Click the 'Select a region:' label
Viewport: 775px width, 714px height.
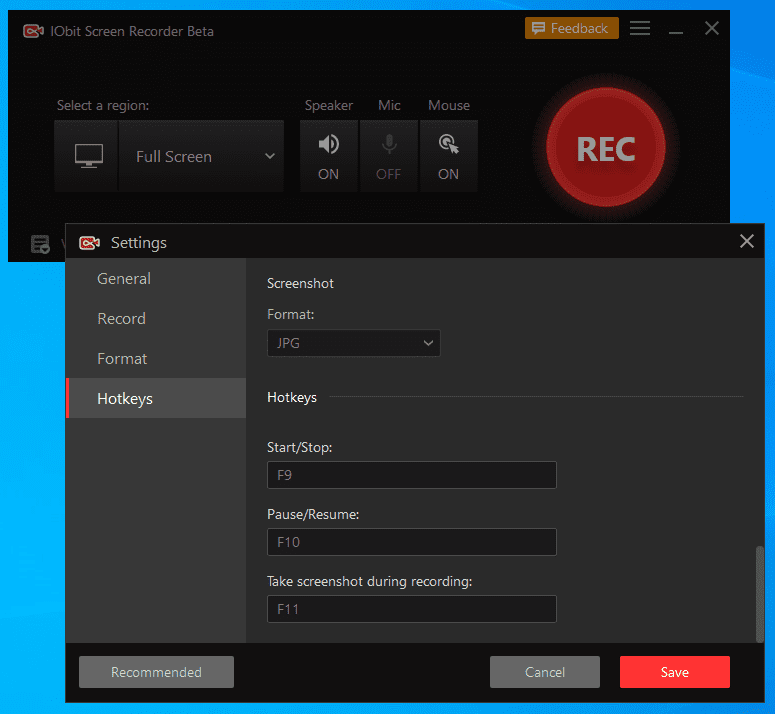103,105
